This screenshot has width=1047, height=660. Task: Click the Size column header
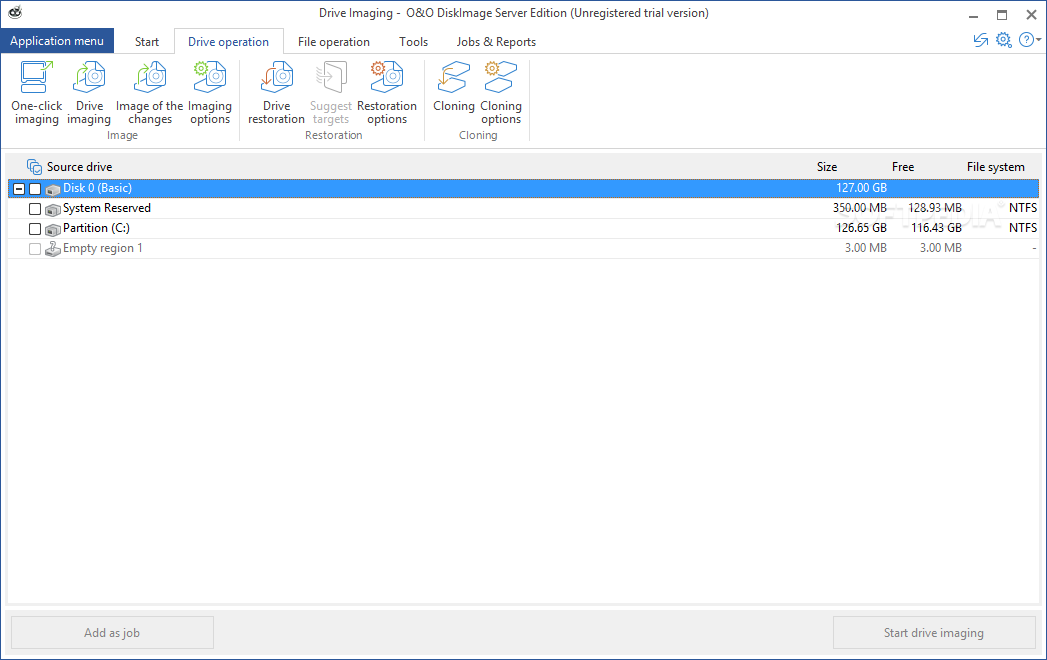point(827,167)
